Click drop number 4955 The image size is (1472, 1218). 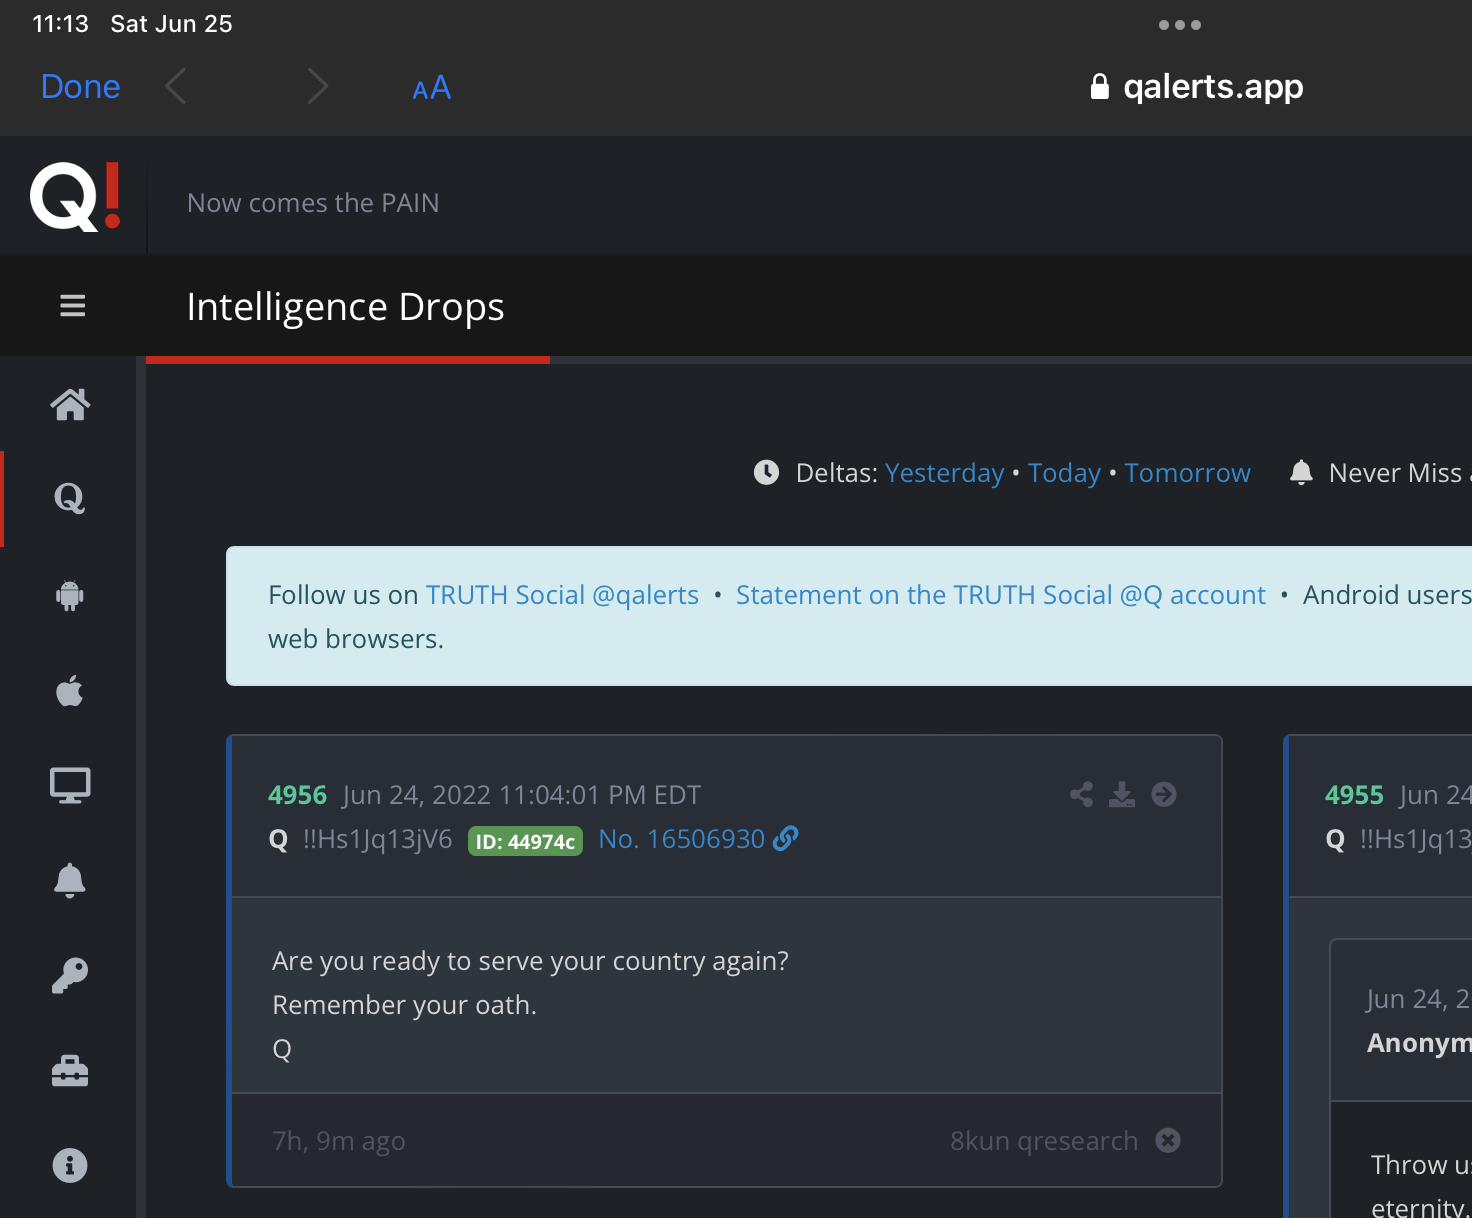point(1354,795)
